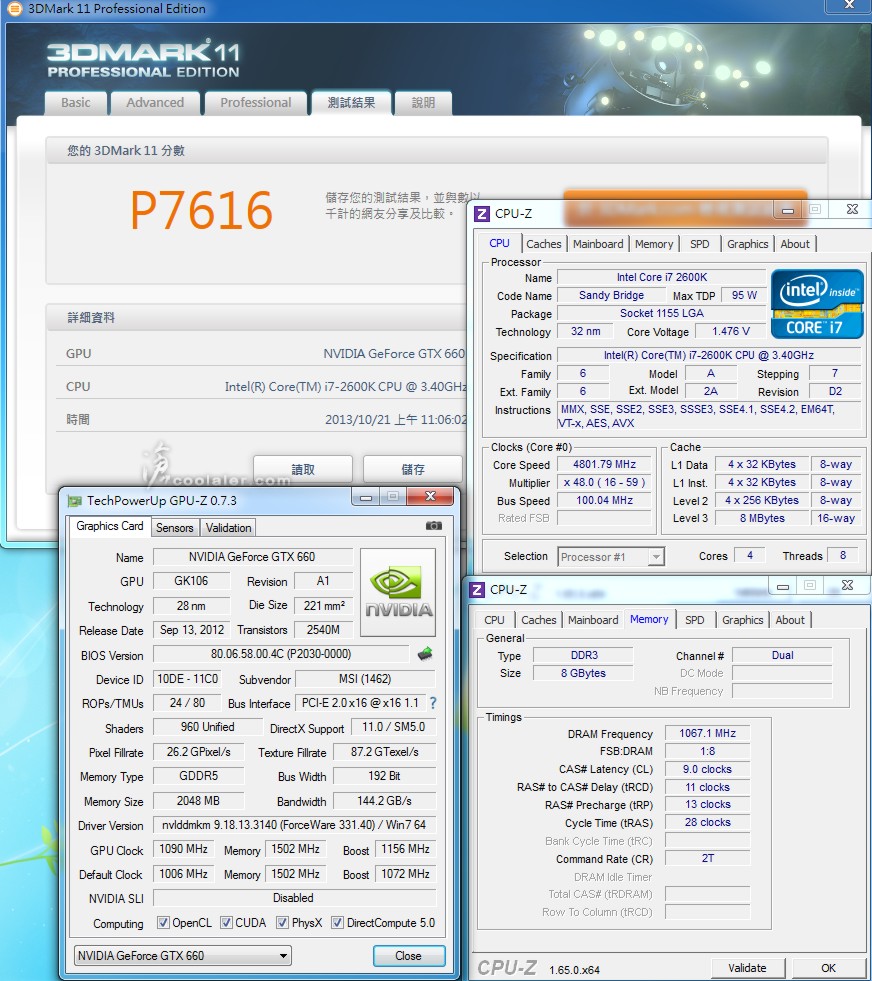Open Graphics tab in lower CPU-Z window

click(742, 620)
